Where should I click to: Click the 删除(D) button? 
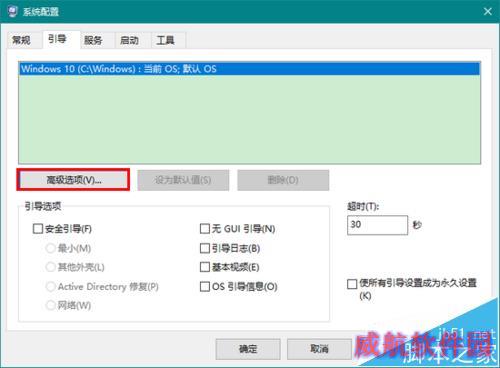coord(283,180)
